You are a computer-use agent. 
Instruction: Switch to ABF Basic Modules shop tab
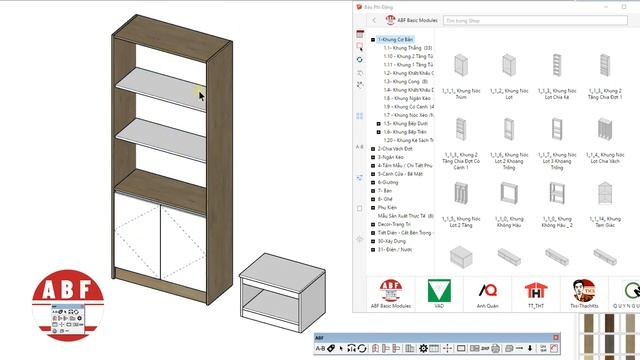[x=391, y=293]
